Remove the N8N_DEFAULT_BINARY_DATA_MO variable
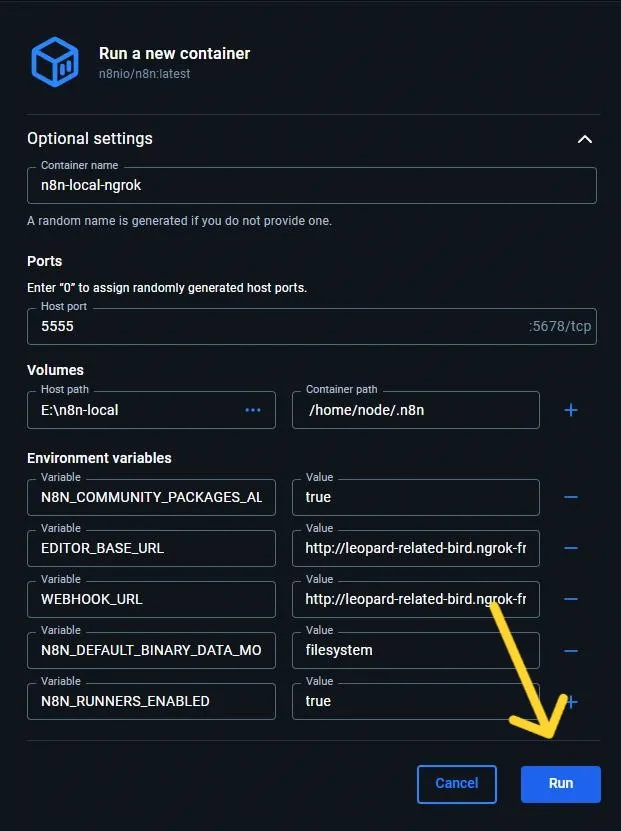621x831 pixels. (x=571, y=650)
